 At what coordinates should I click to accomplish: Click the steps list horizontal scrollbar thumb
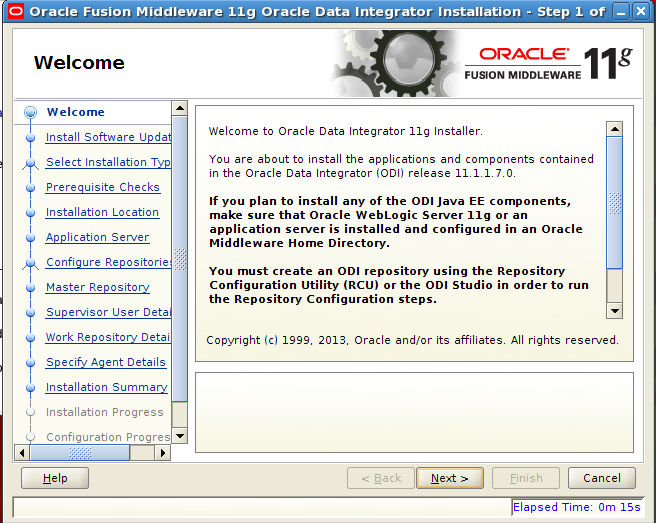click(79, 453)
